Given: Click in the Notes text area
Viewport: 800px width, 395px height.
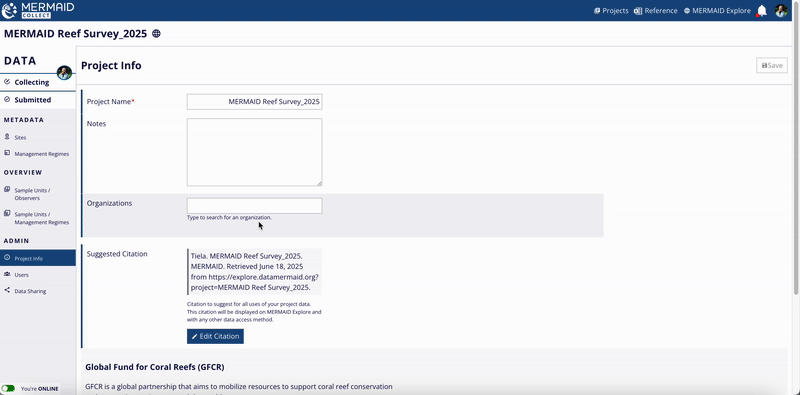Looking at the screenshot, I should [x=254, y=152].
